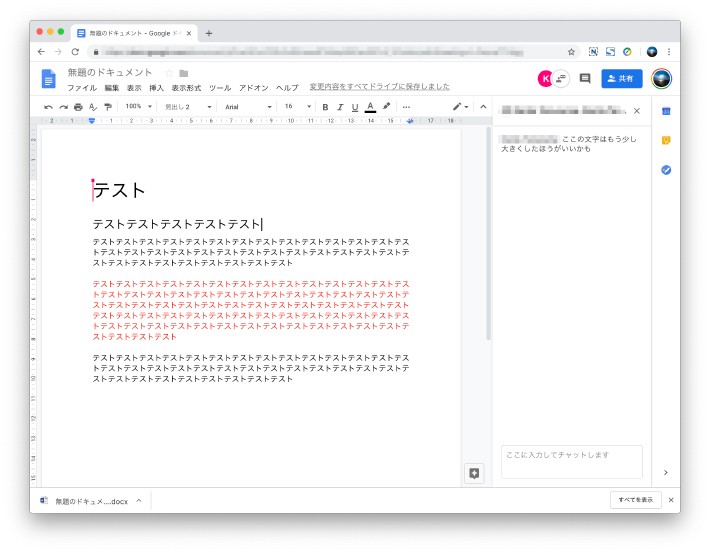Open the 表示 menu
Image resolution: width=710 pixels, height=552 pixels.
(134, 87)
